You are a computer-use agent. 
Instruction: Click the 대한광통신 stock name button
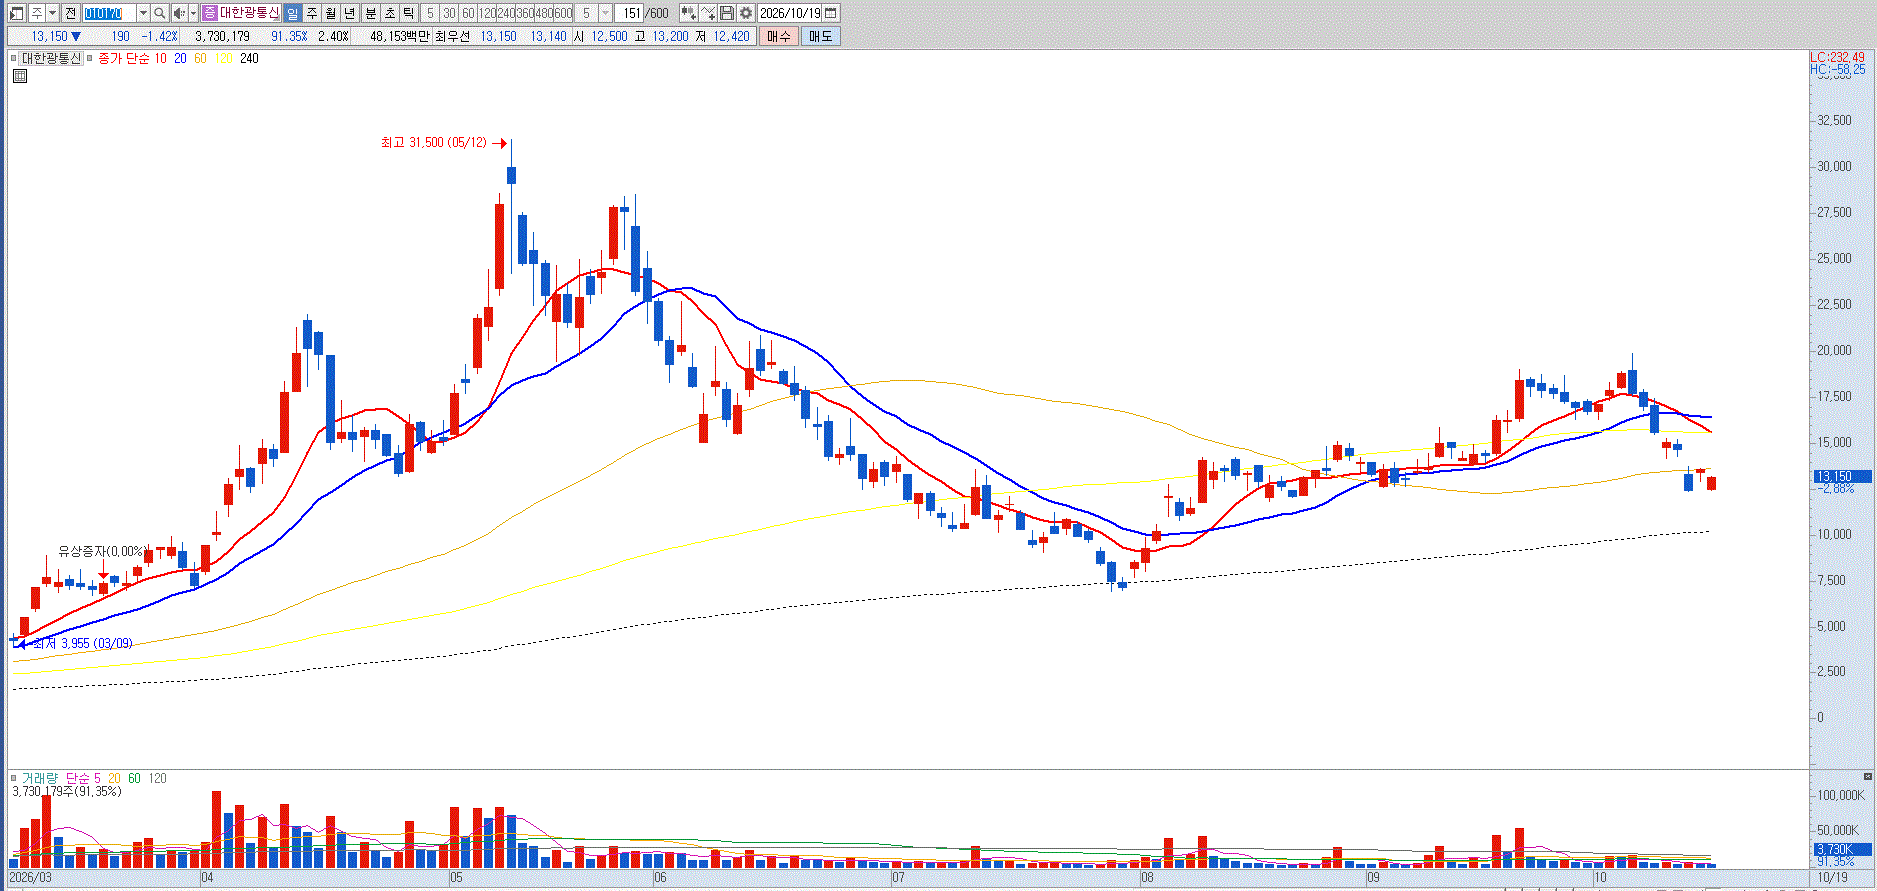click(249, 13)
